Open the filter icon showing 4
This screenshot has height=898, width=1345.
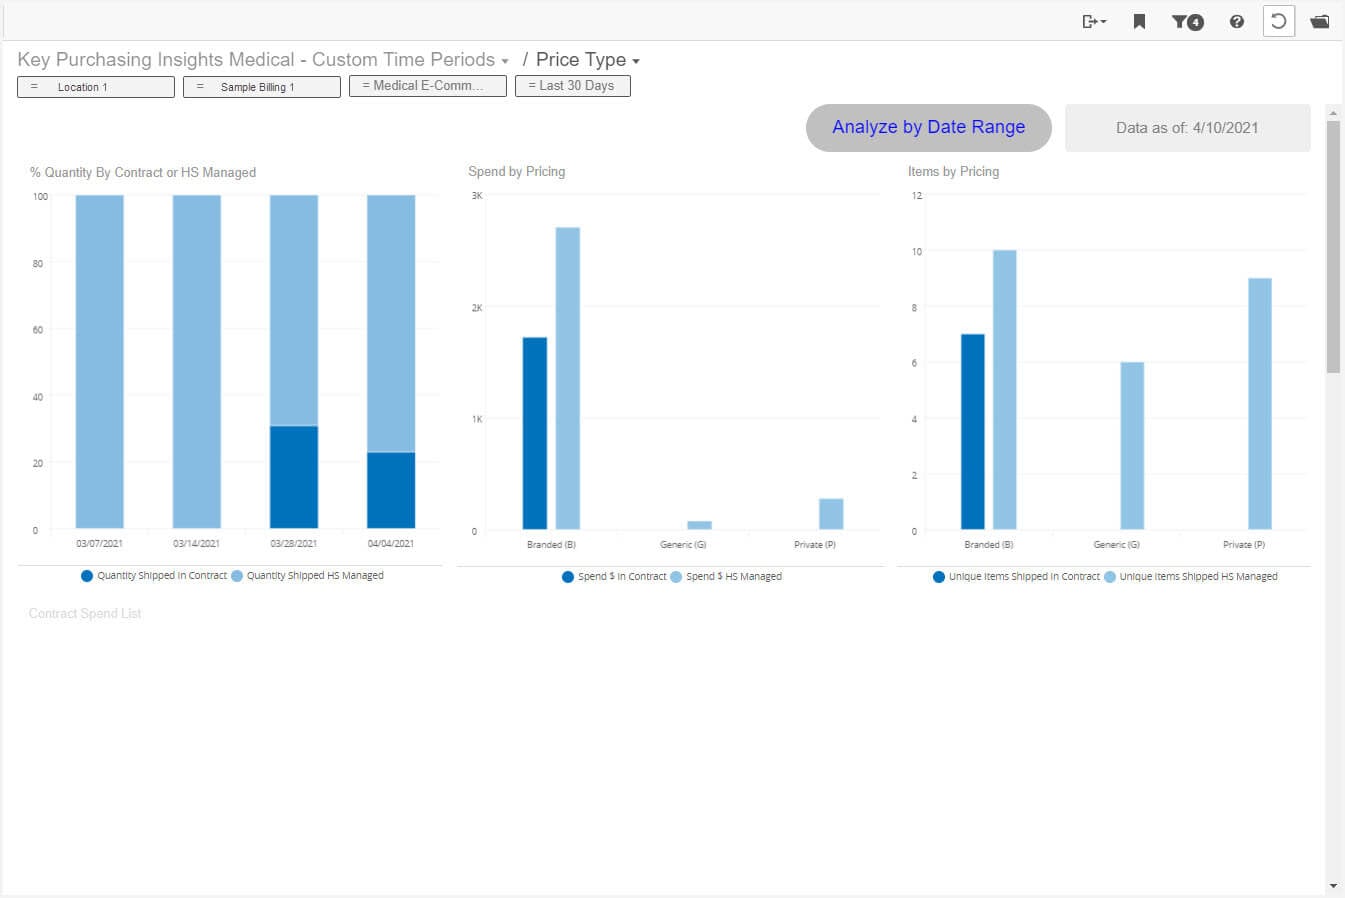click(1187, 21)
